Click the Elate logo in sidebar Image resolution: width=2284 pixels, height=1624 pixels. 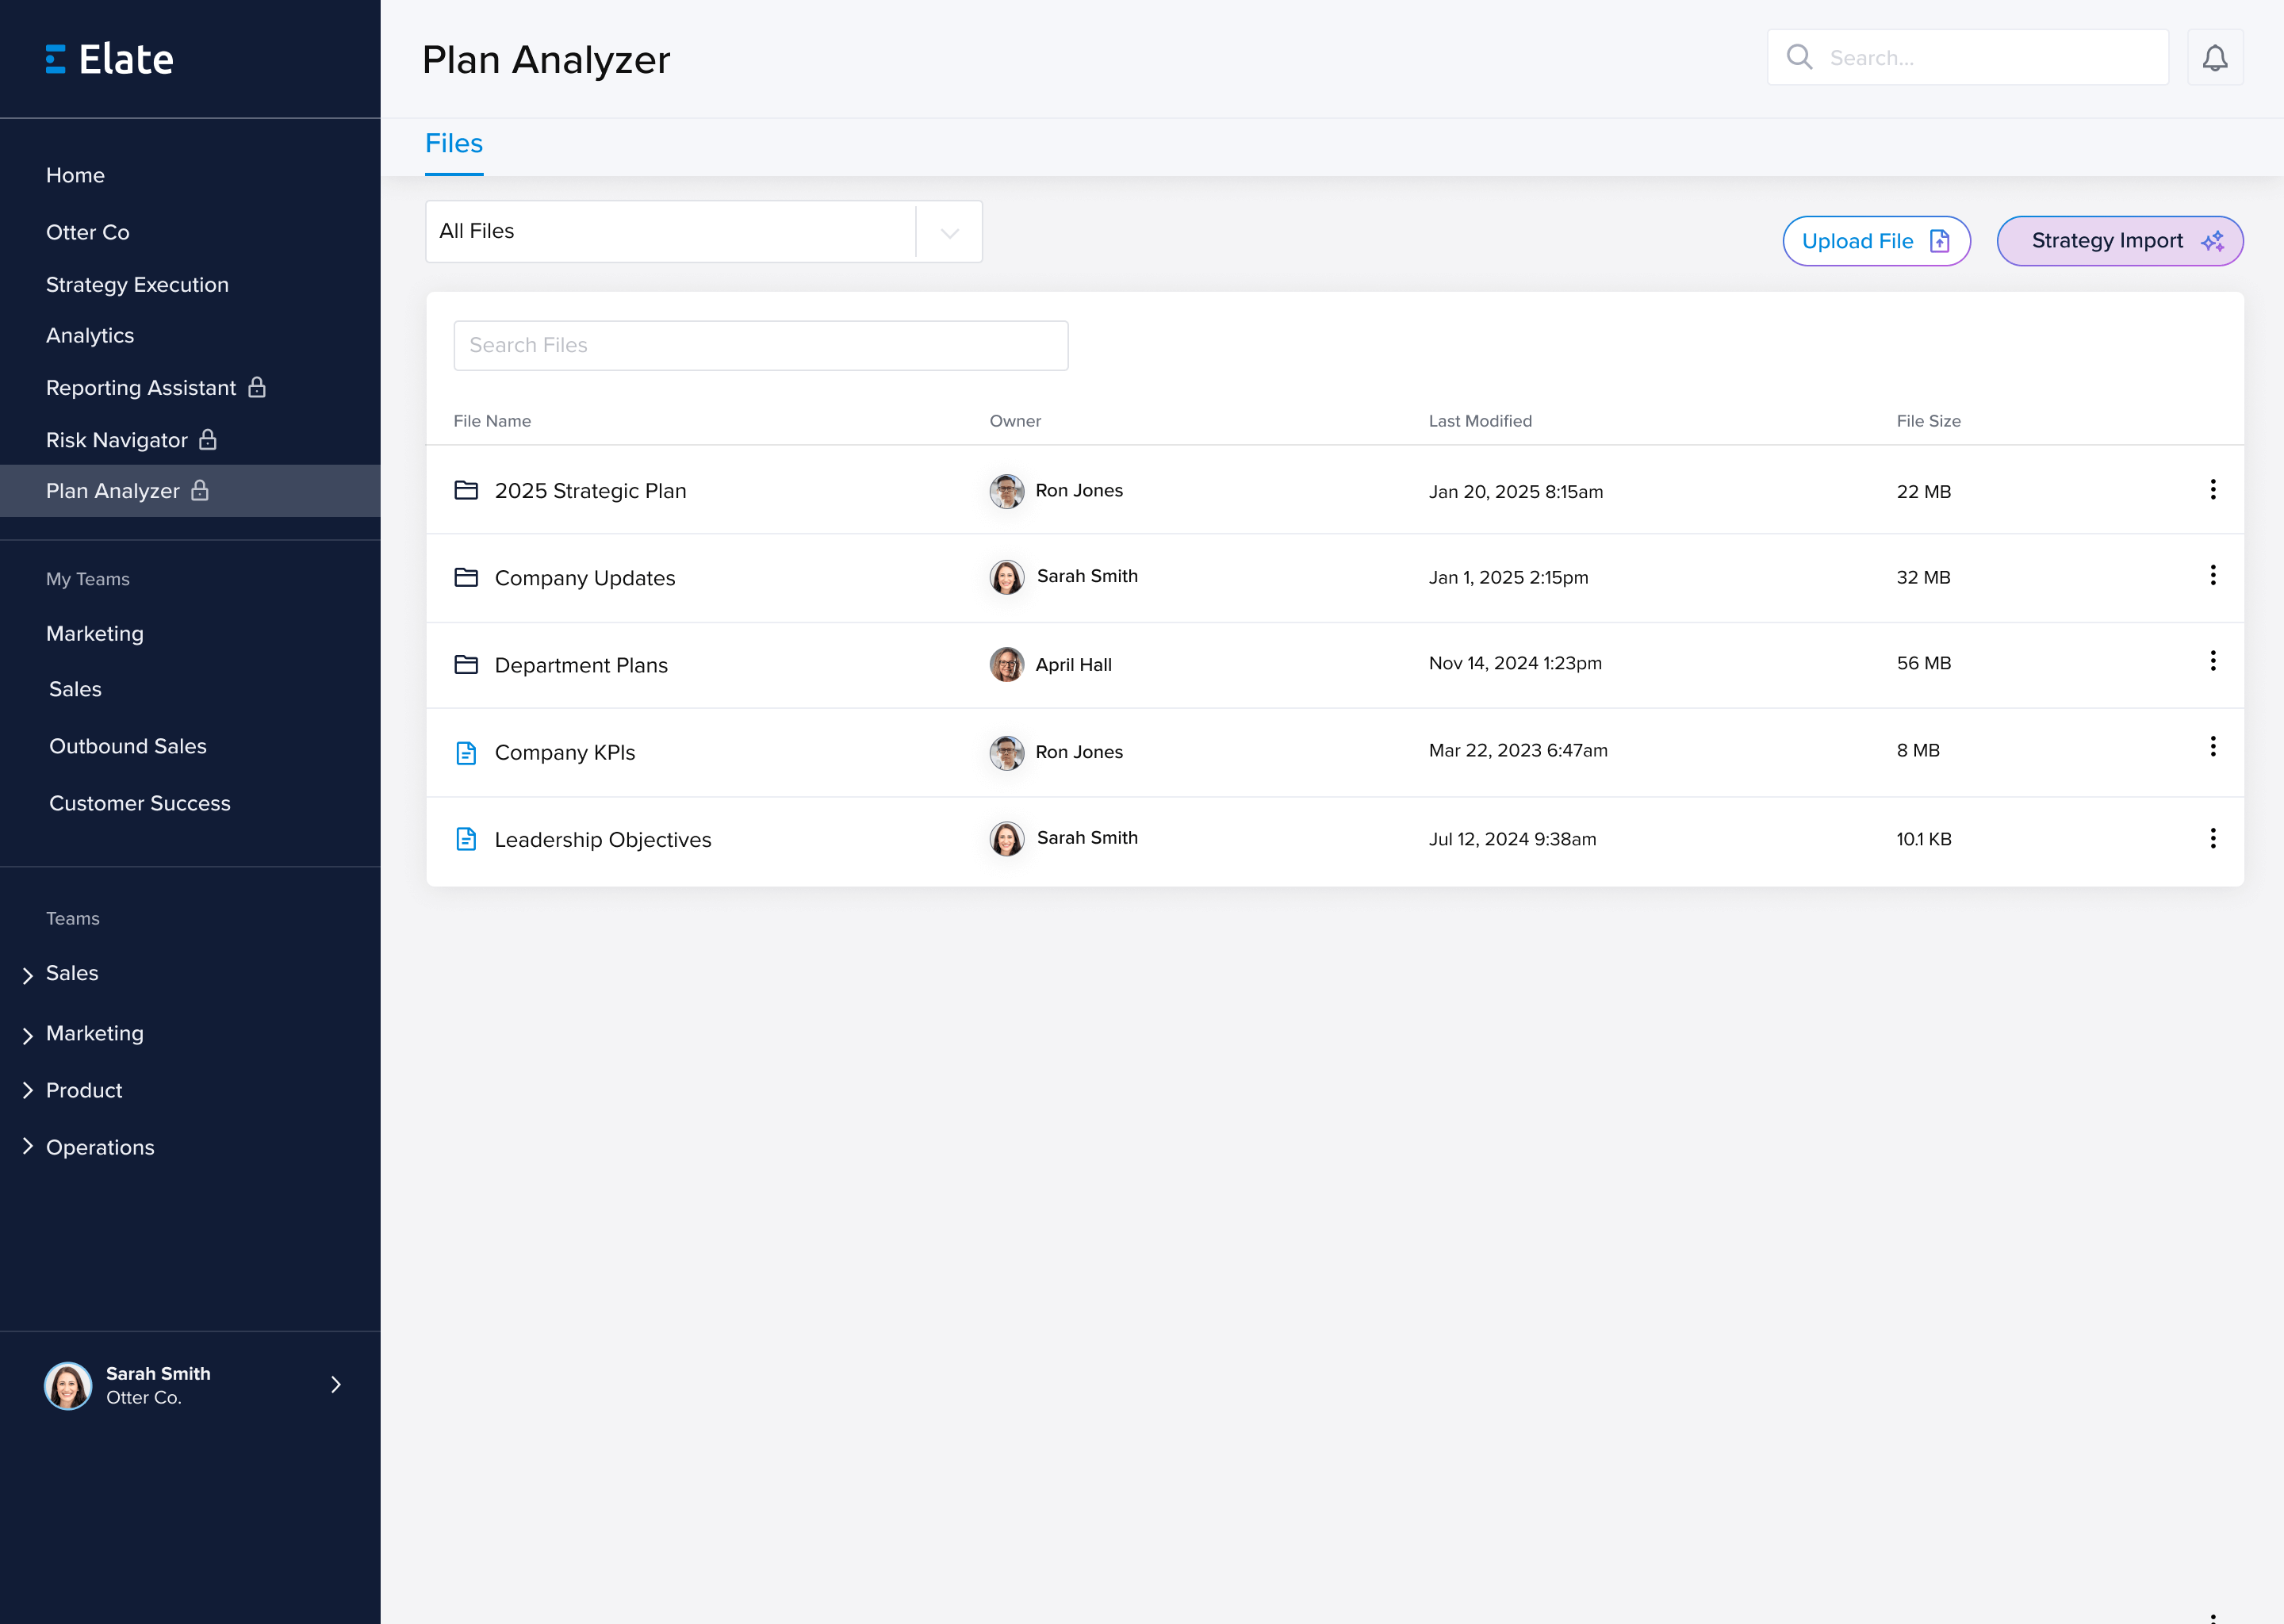pyautogui.click(x=110, y=59)
